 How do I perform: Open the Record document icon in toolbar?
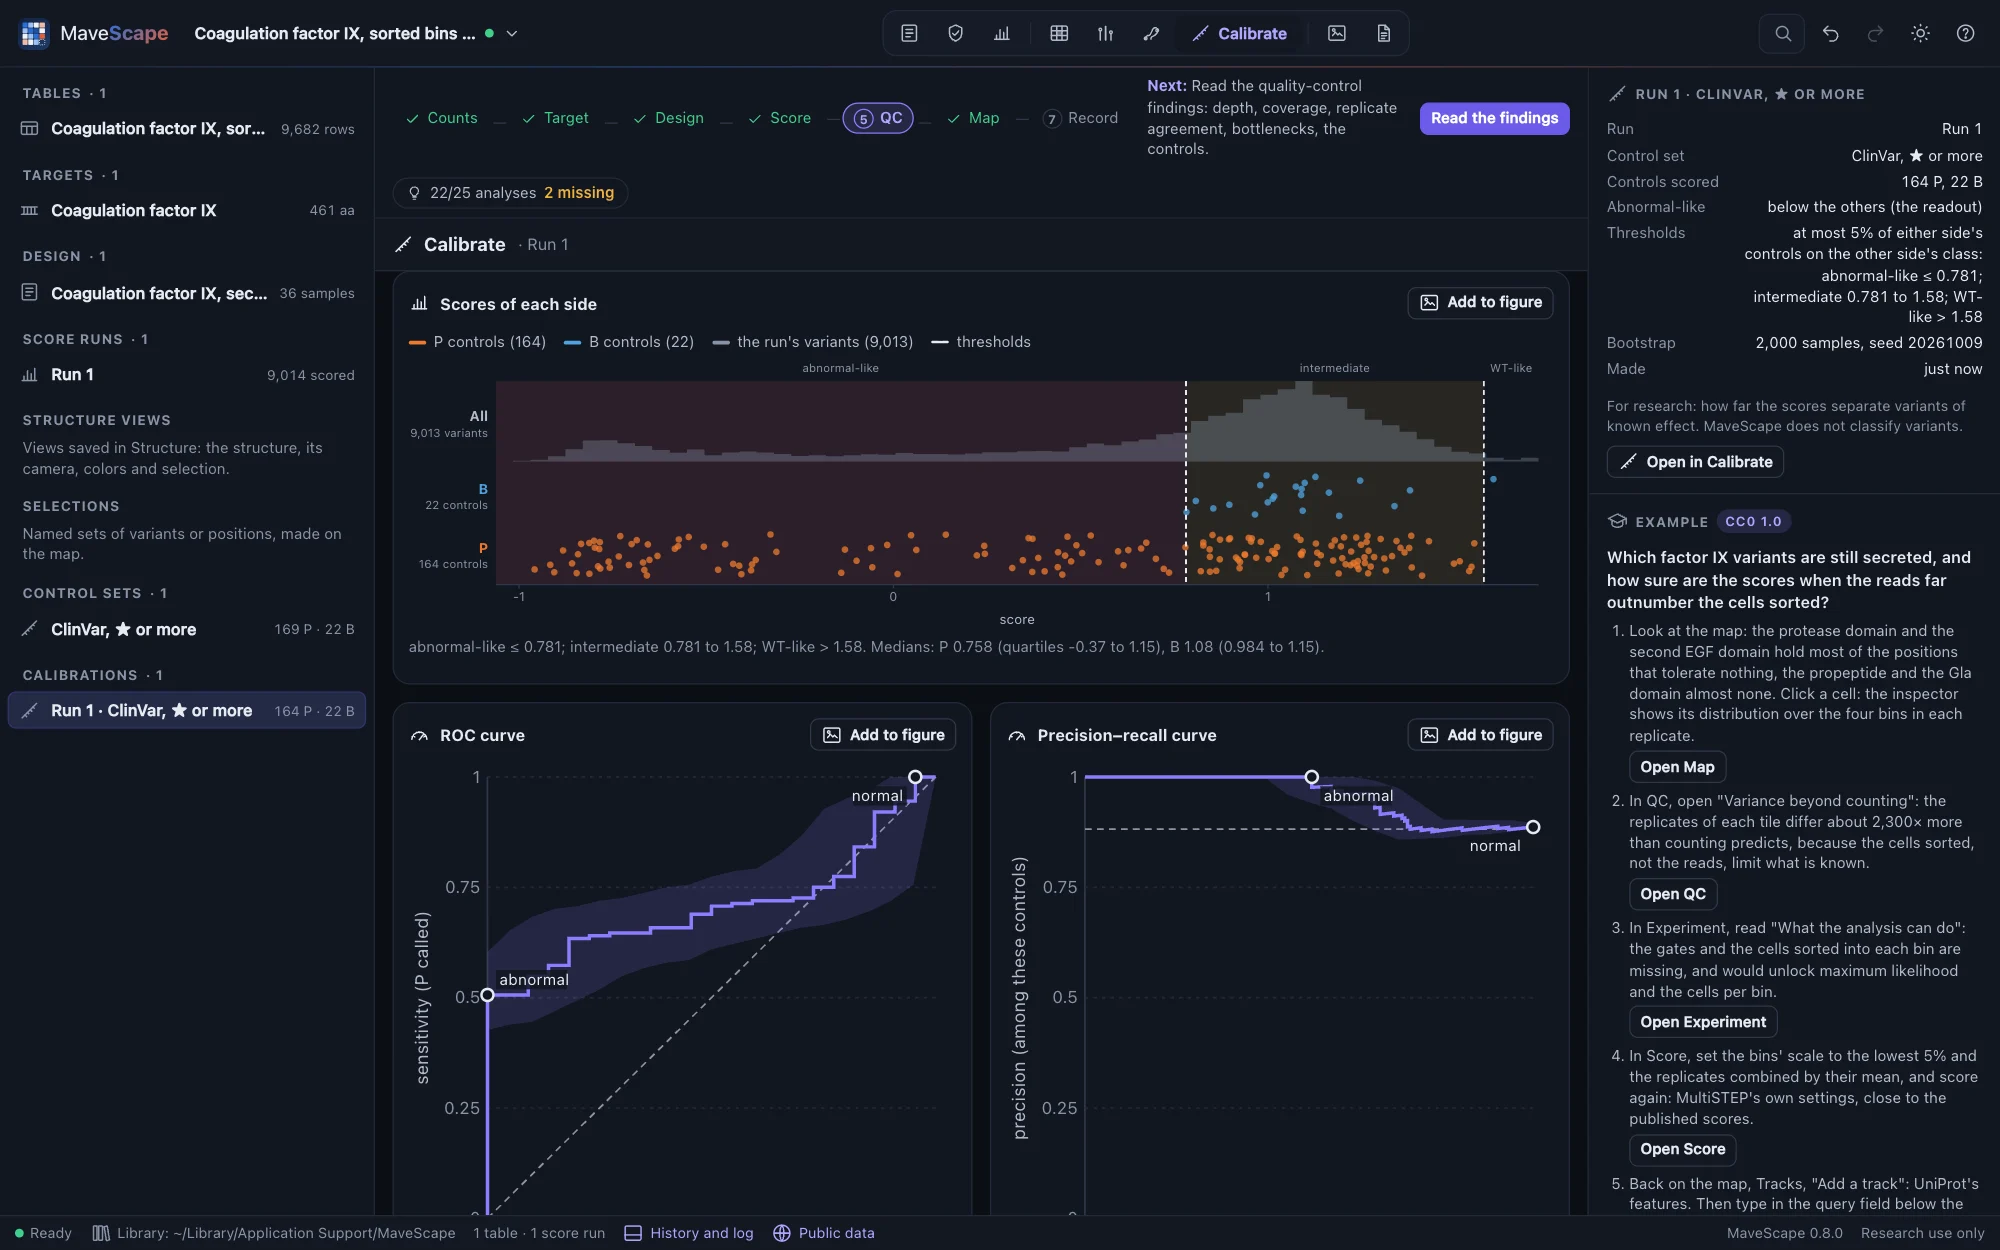pos(1383,33)
